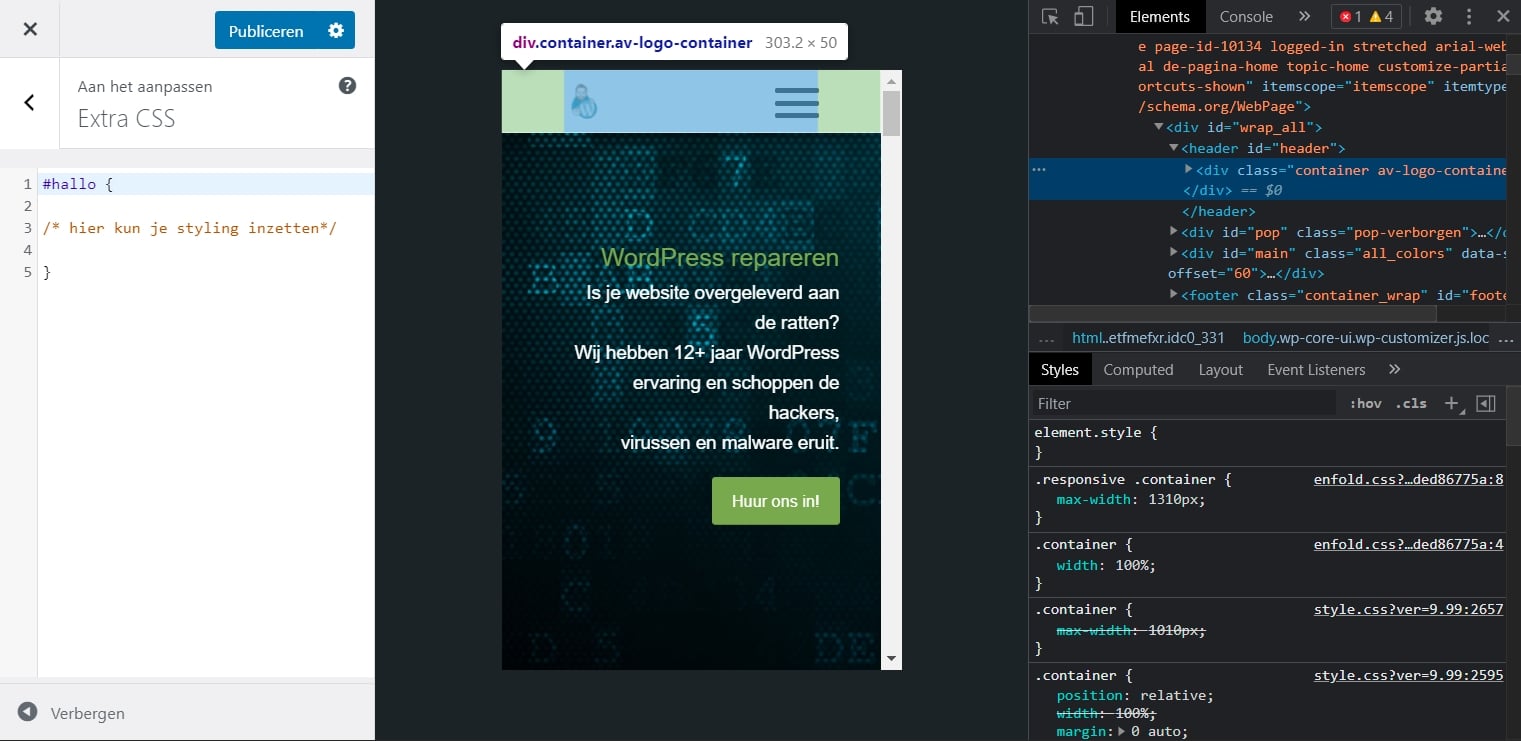Collapse the header#header node
The image size is (1521, 741).
tap(1174, 148)
